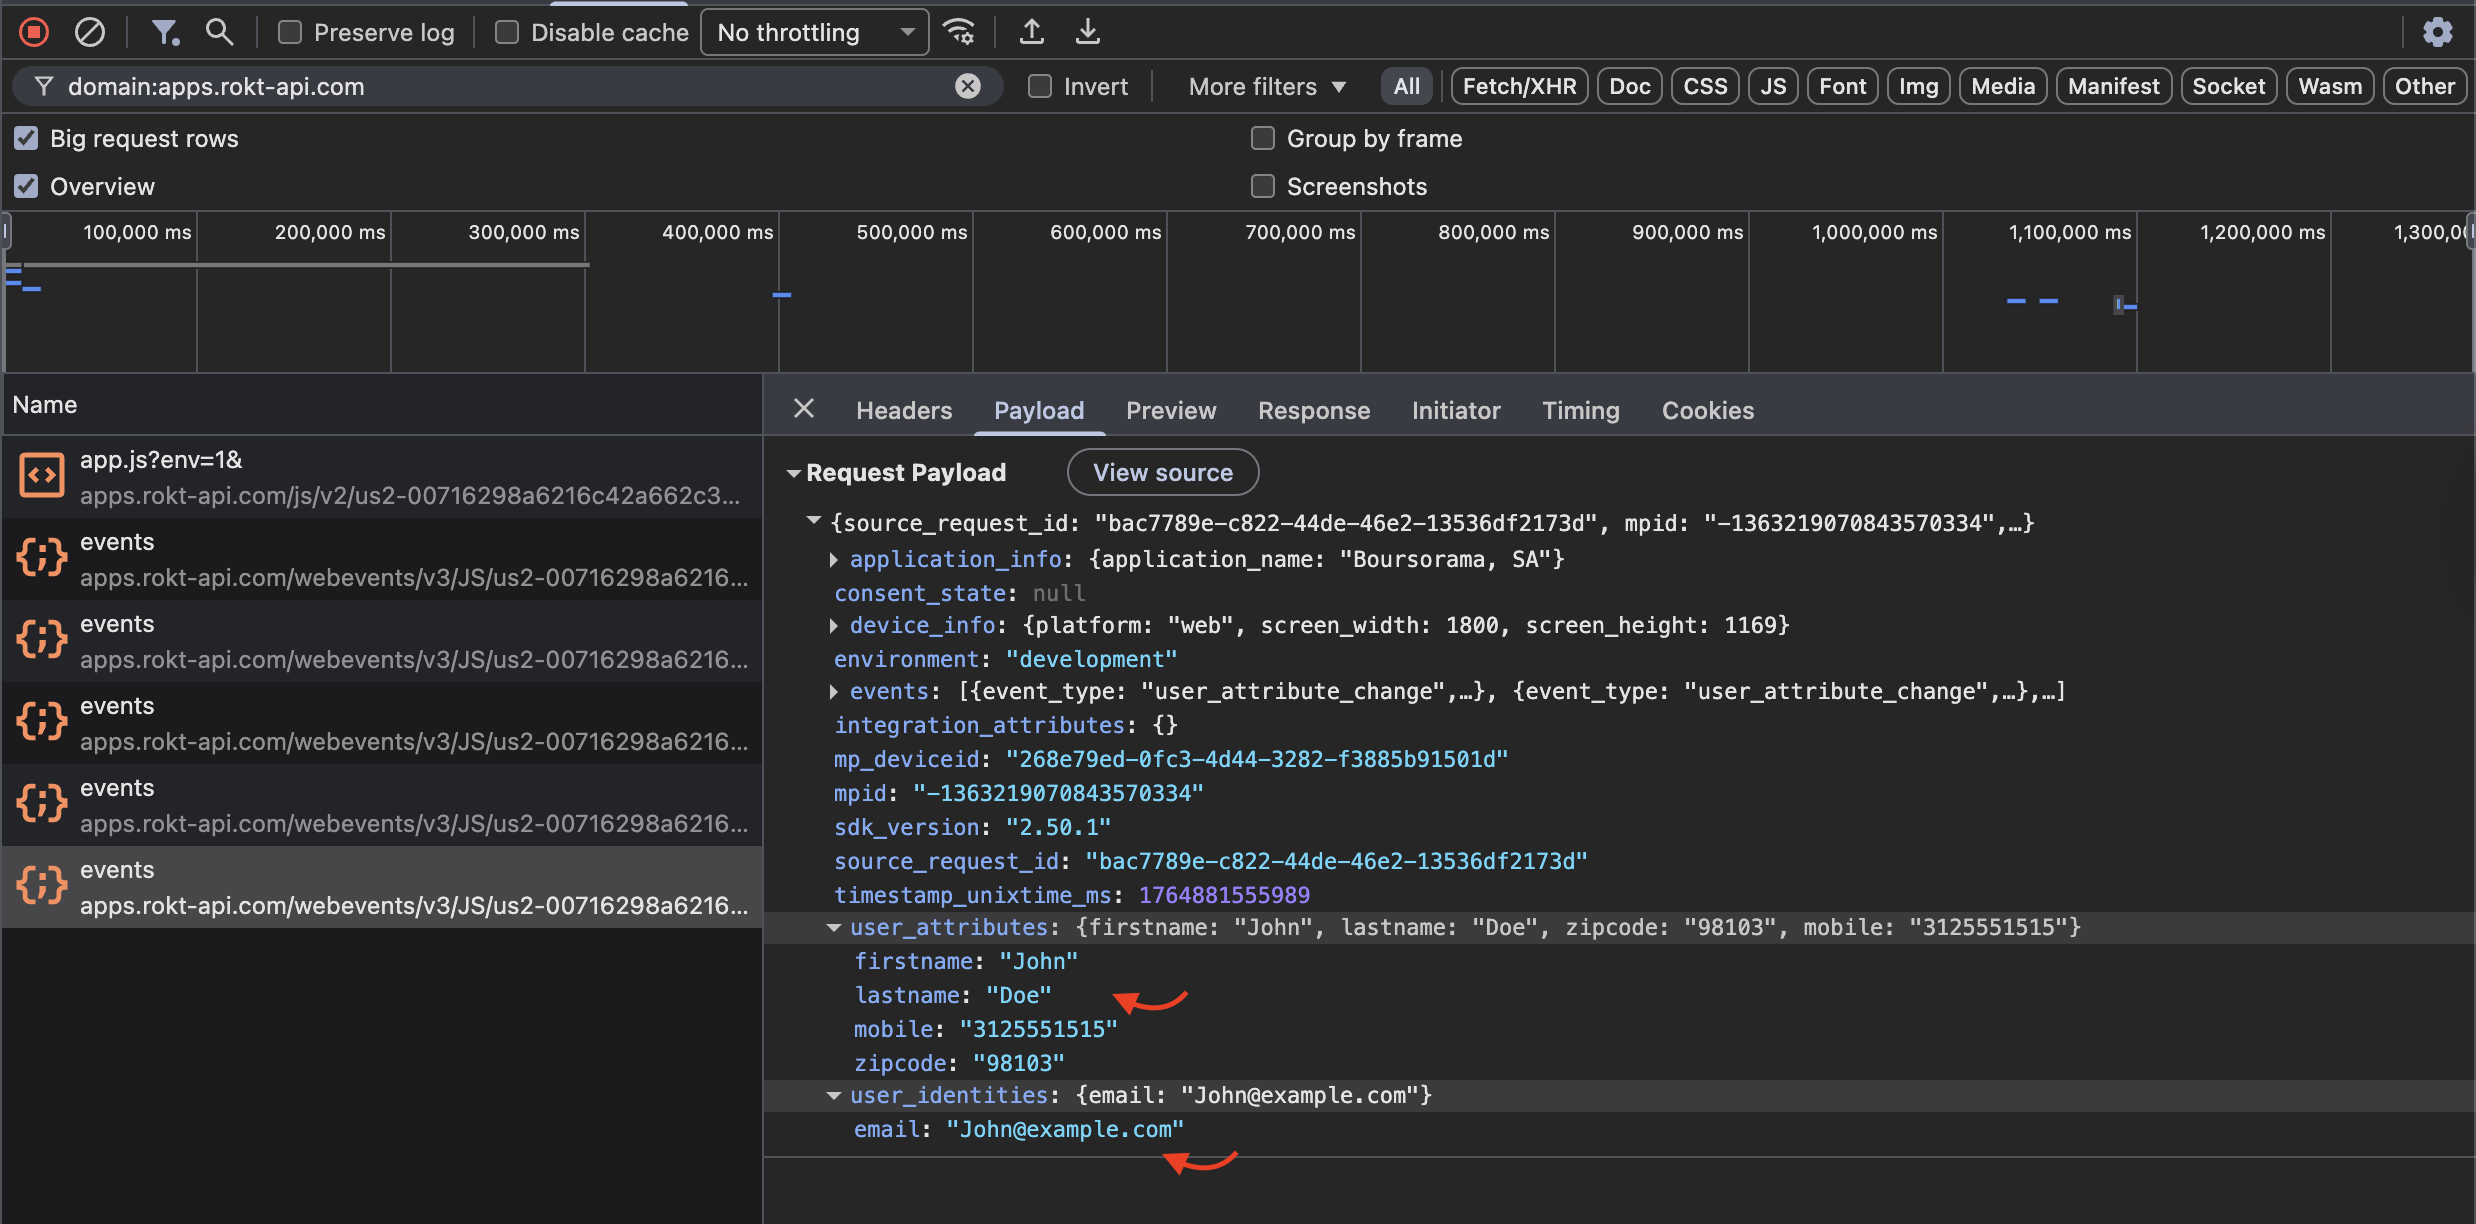Screen dimensions: 2476x1224
Task: Open network conditions settings
Action: tap(959, 31)
